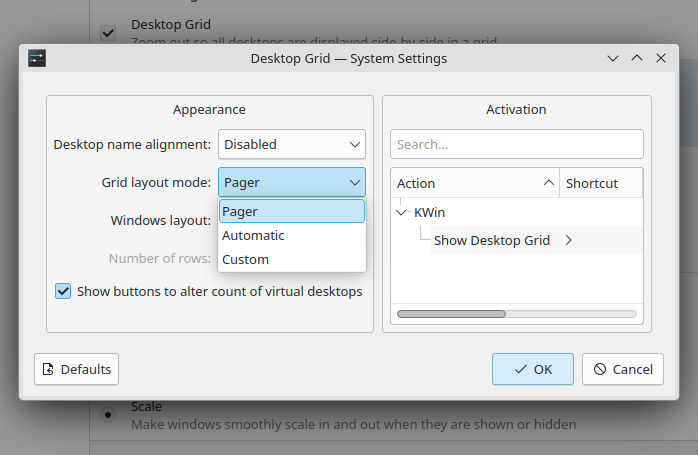
Task: Click the horizontal scrollbar under the action list
Action: coord(516,314)
